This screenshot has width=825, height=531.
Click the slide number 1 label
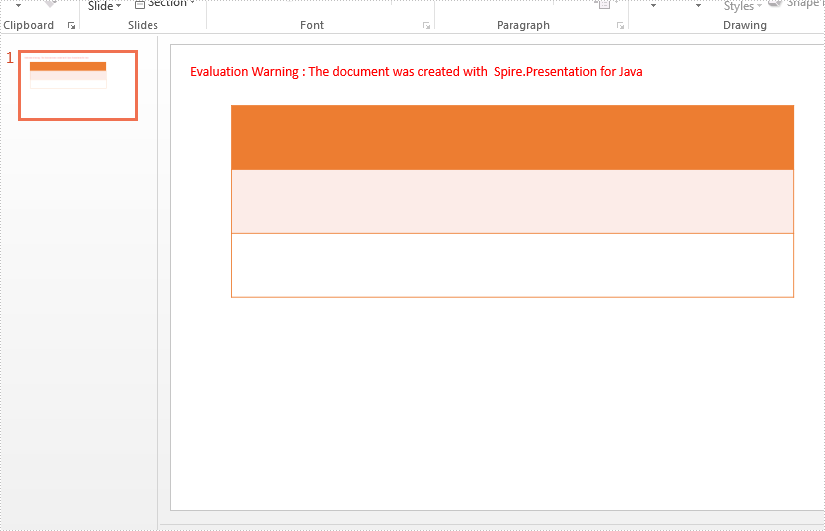coord(10,58)
